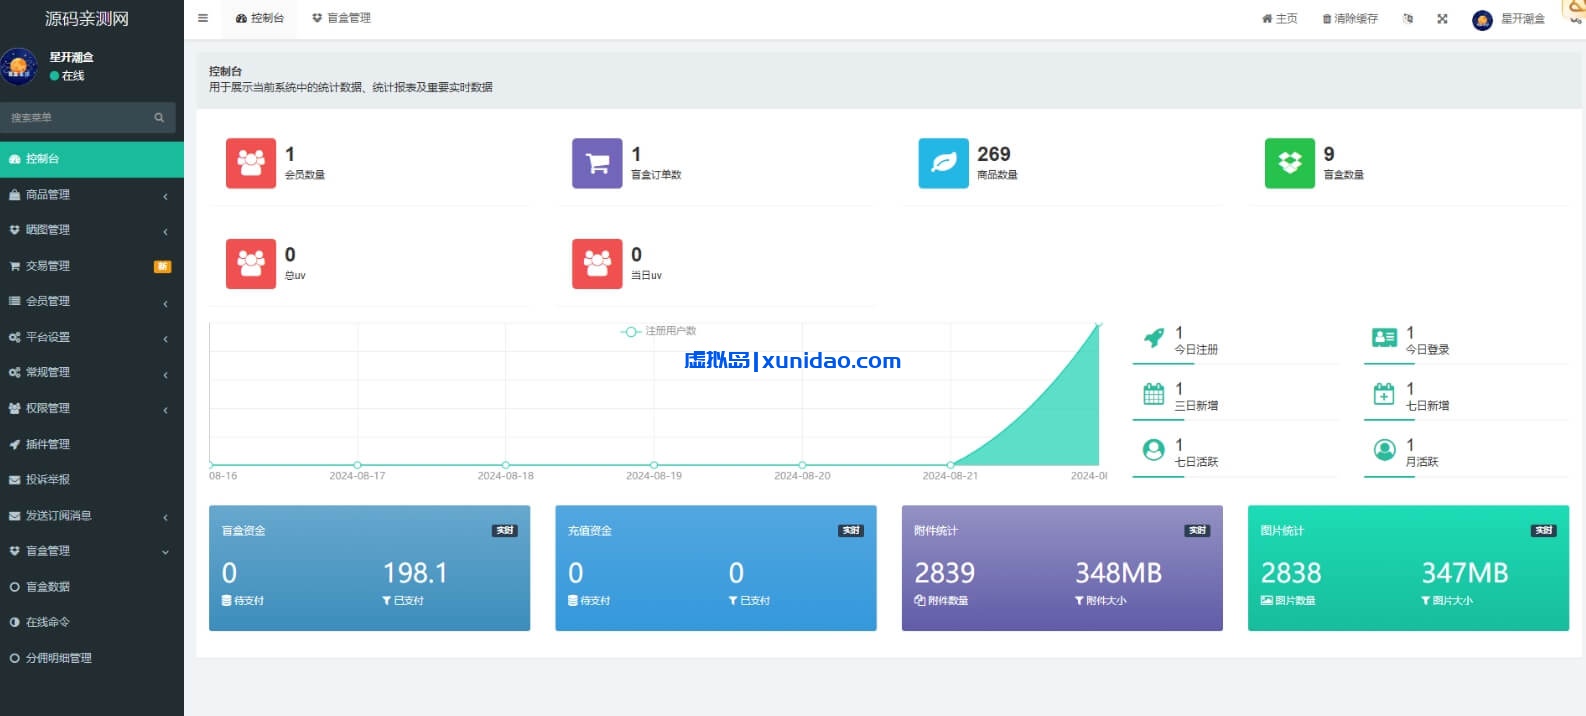Click the green 盲盒数量 box icon
This screenshot has width=1586, height=716.
coord(1289,163)
